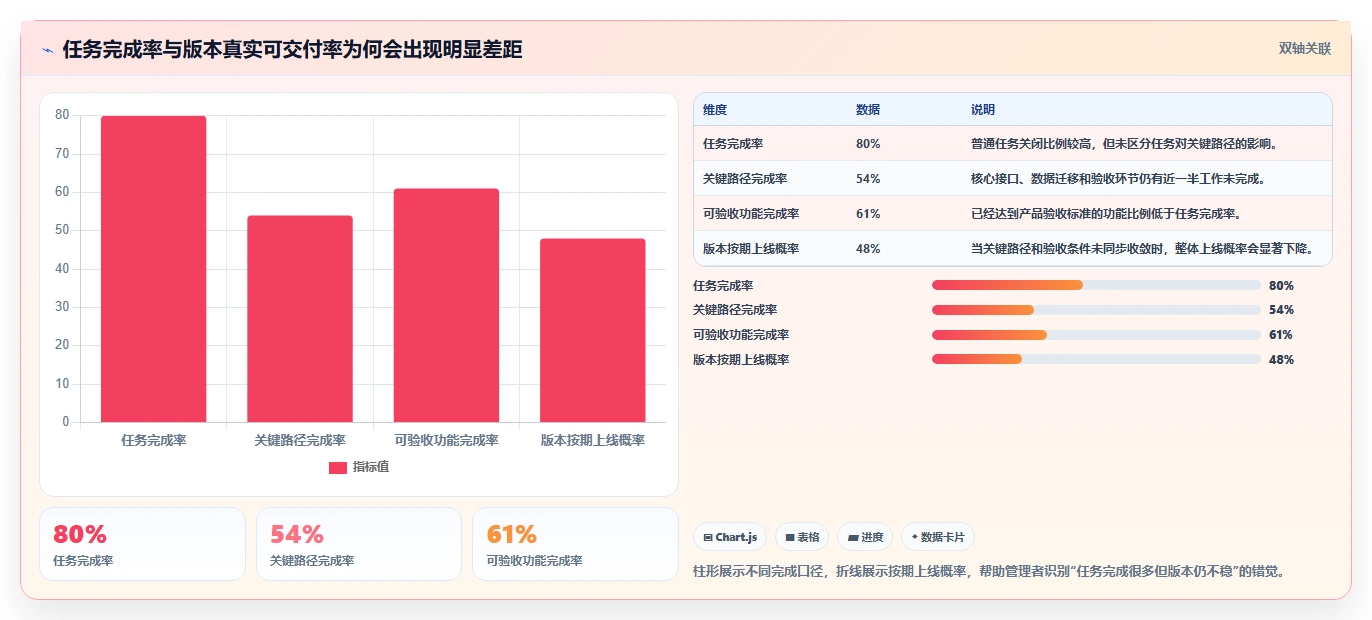Click the 关键路径完成率 bar in chart

(x=300, y=319)
